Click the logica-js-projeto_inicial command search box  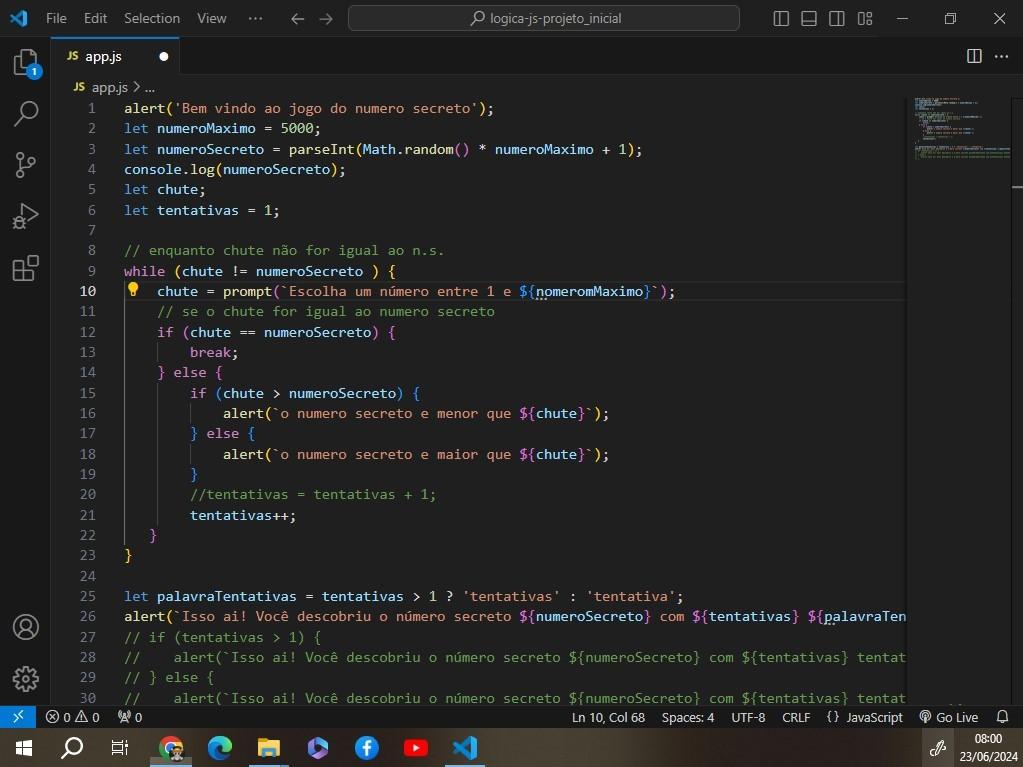tap(544, 18)
